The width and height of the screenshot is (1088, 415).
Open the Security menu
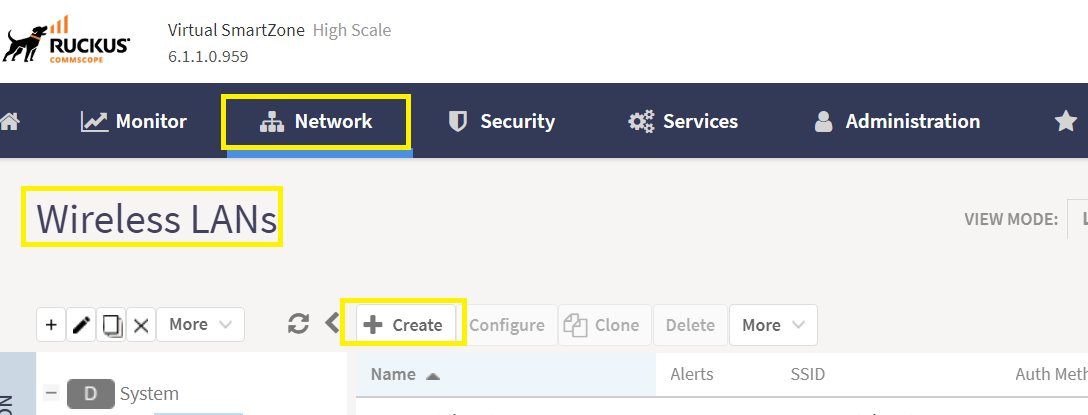[502, 121]
